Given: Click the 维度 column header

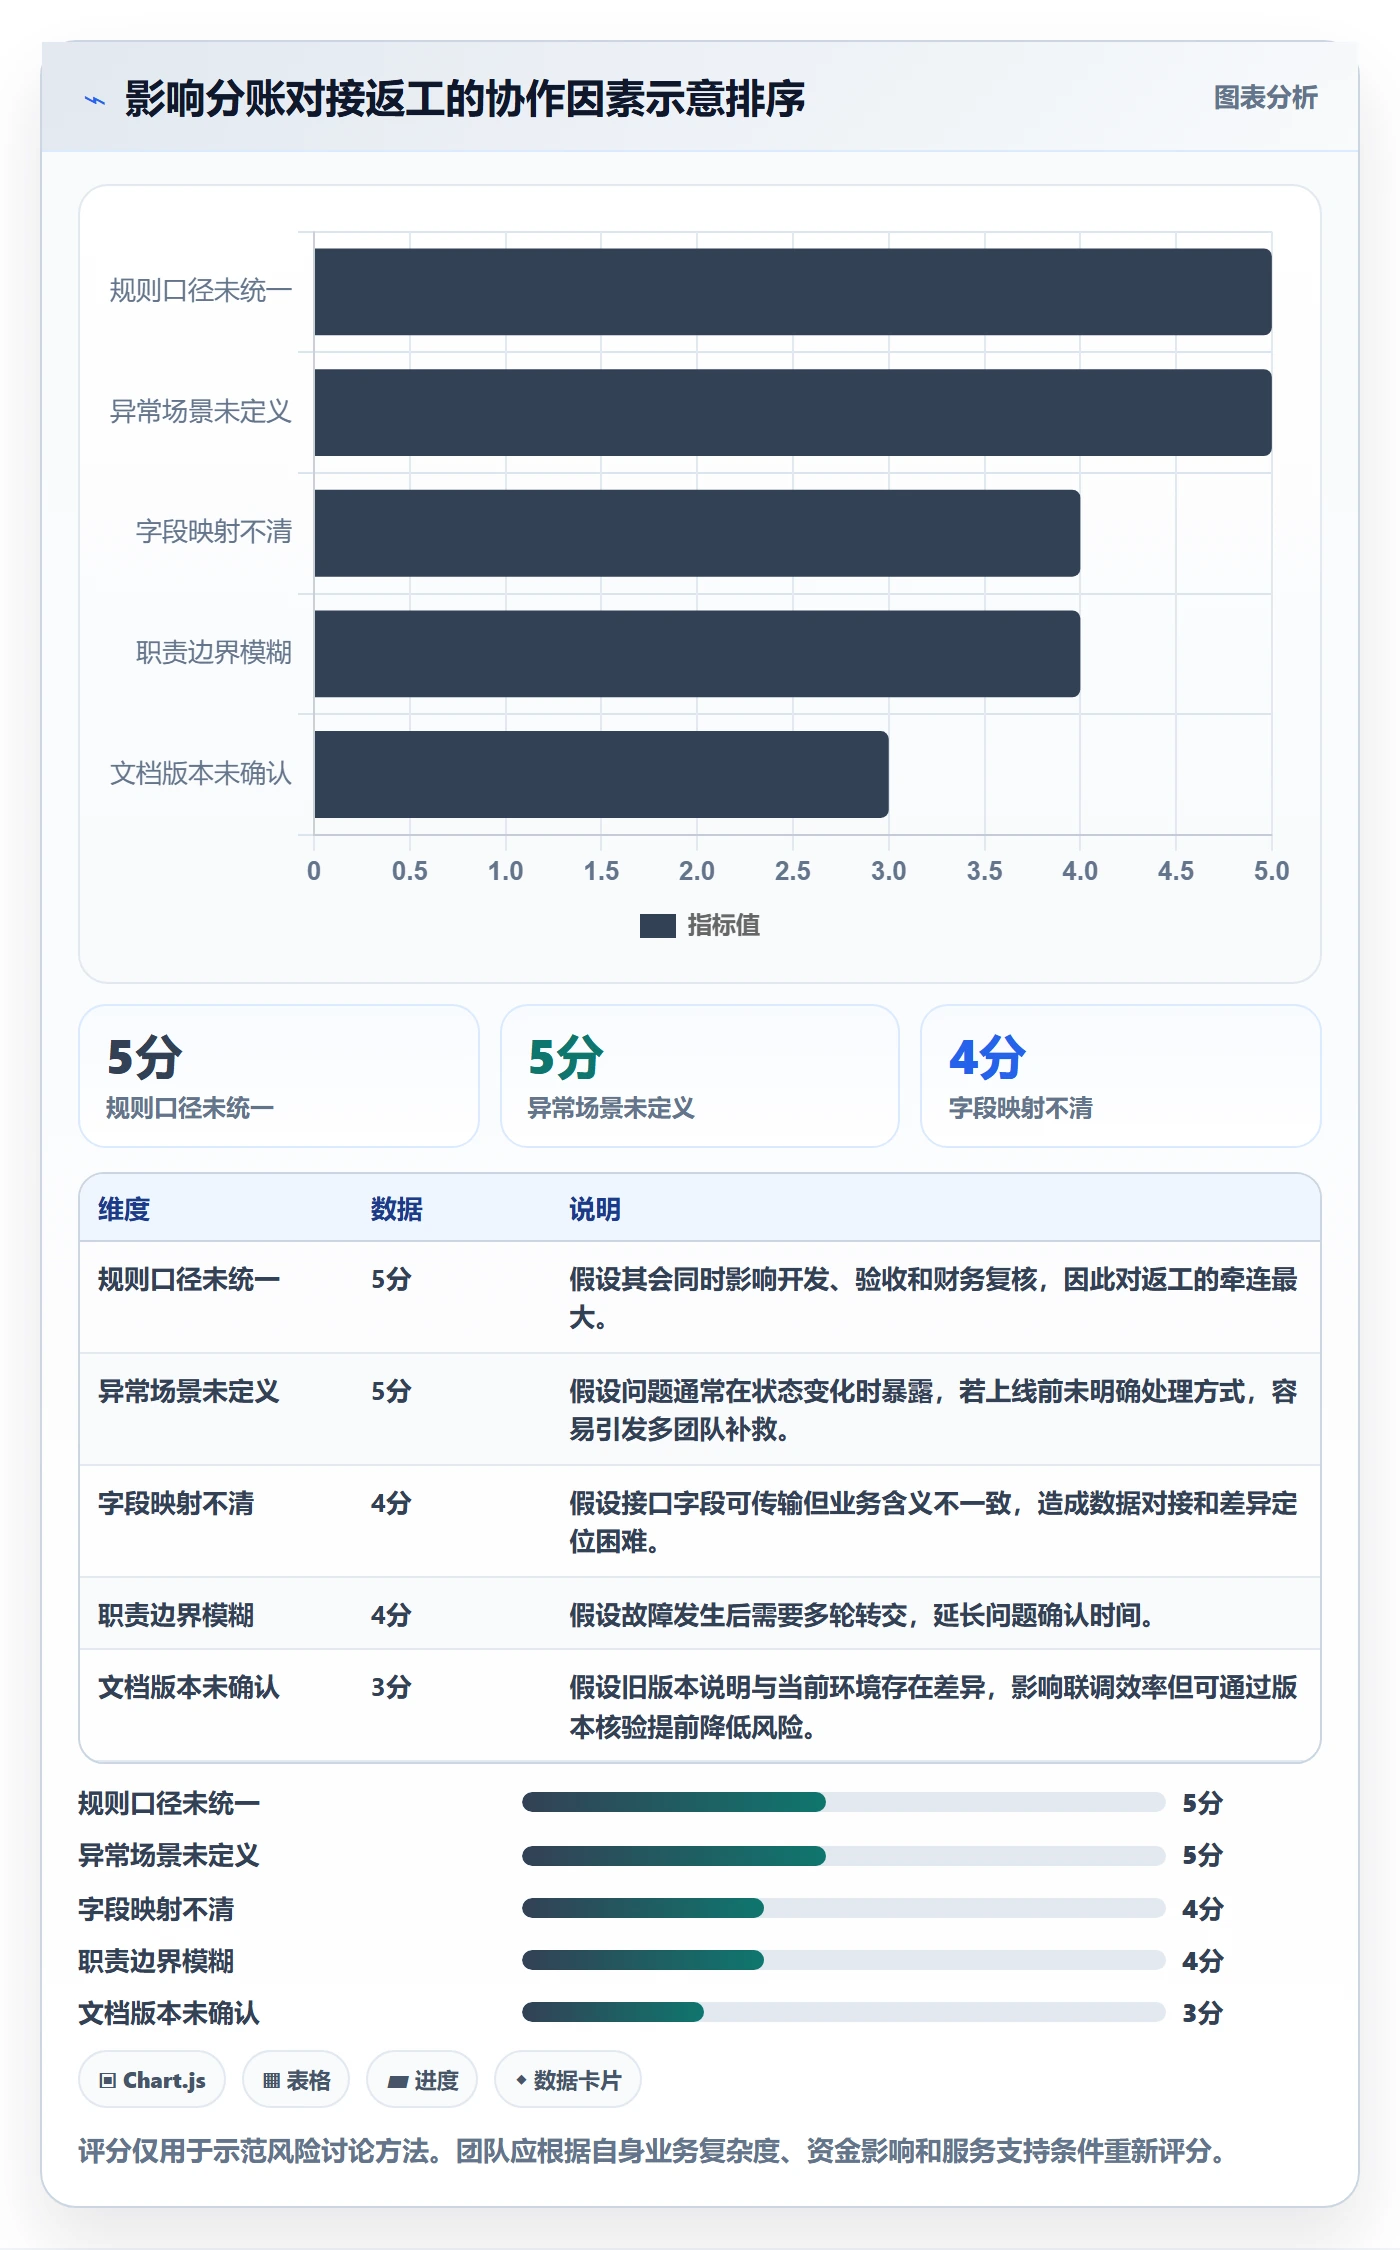Looking at the screenshot, I should click(x=124, y=1209).
